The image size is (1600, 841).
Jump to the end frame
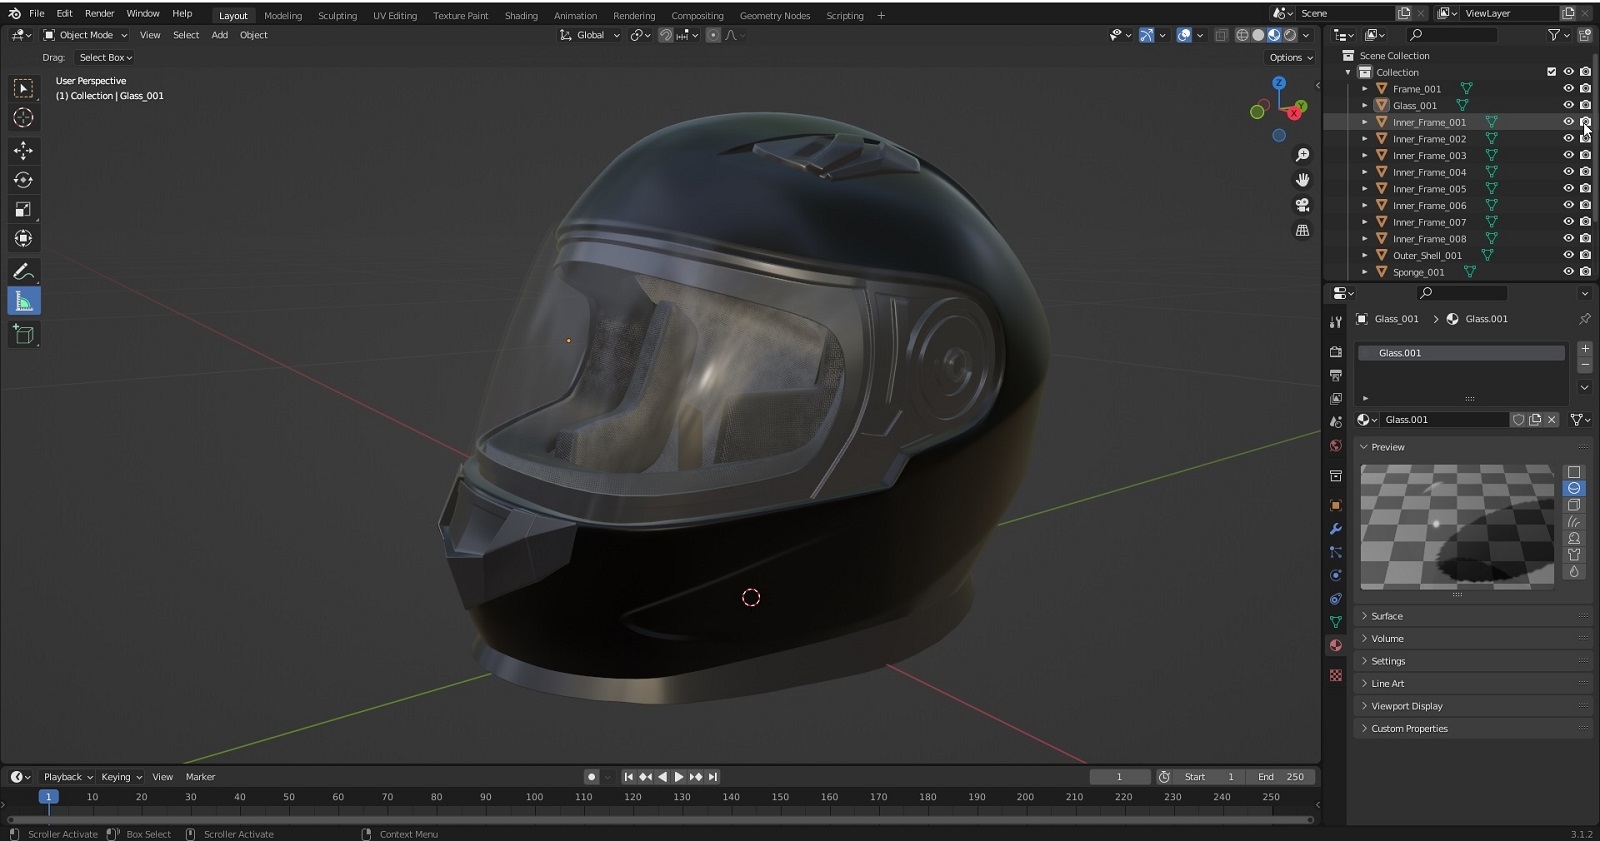713,777
